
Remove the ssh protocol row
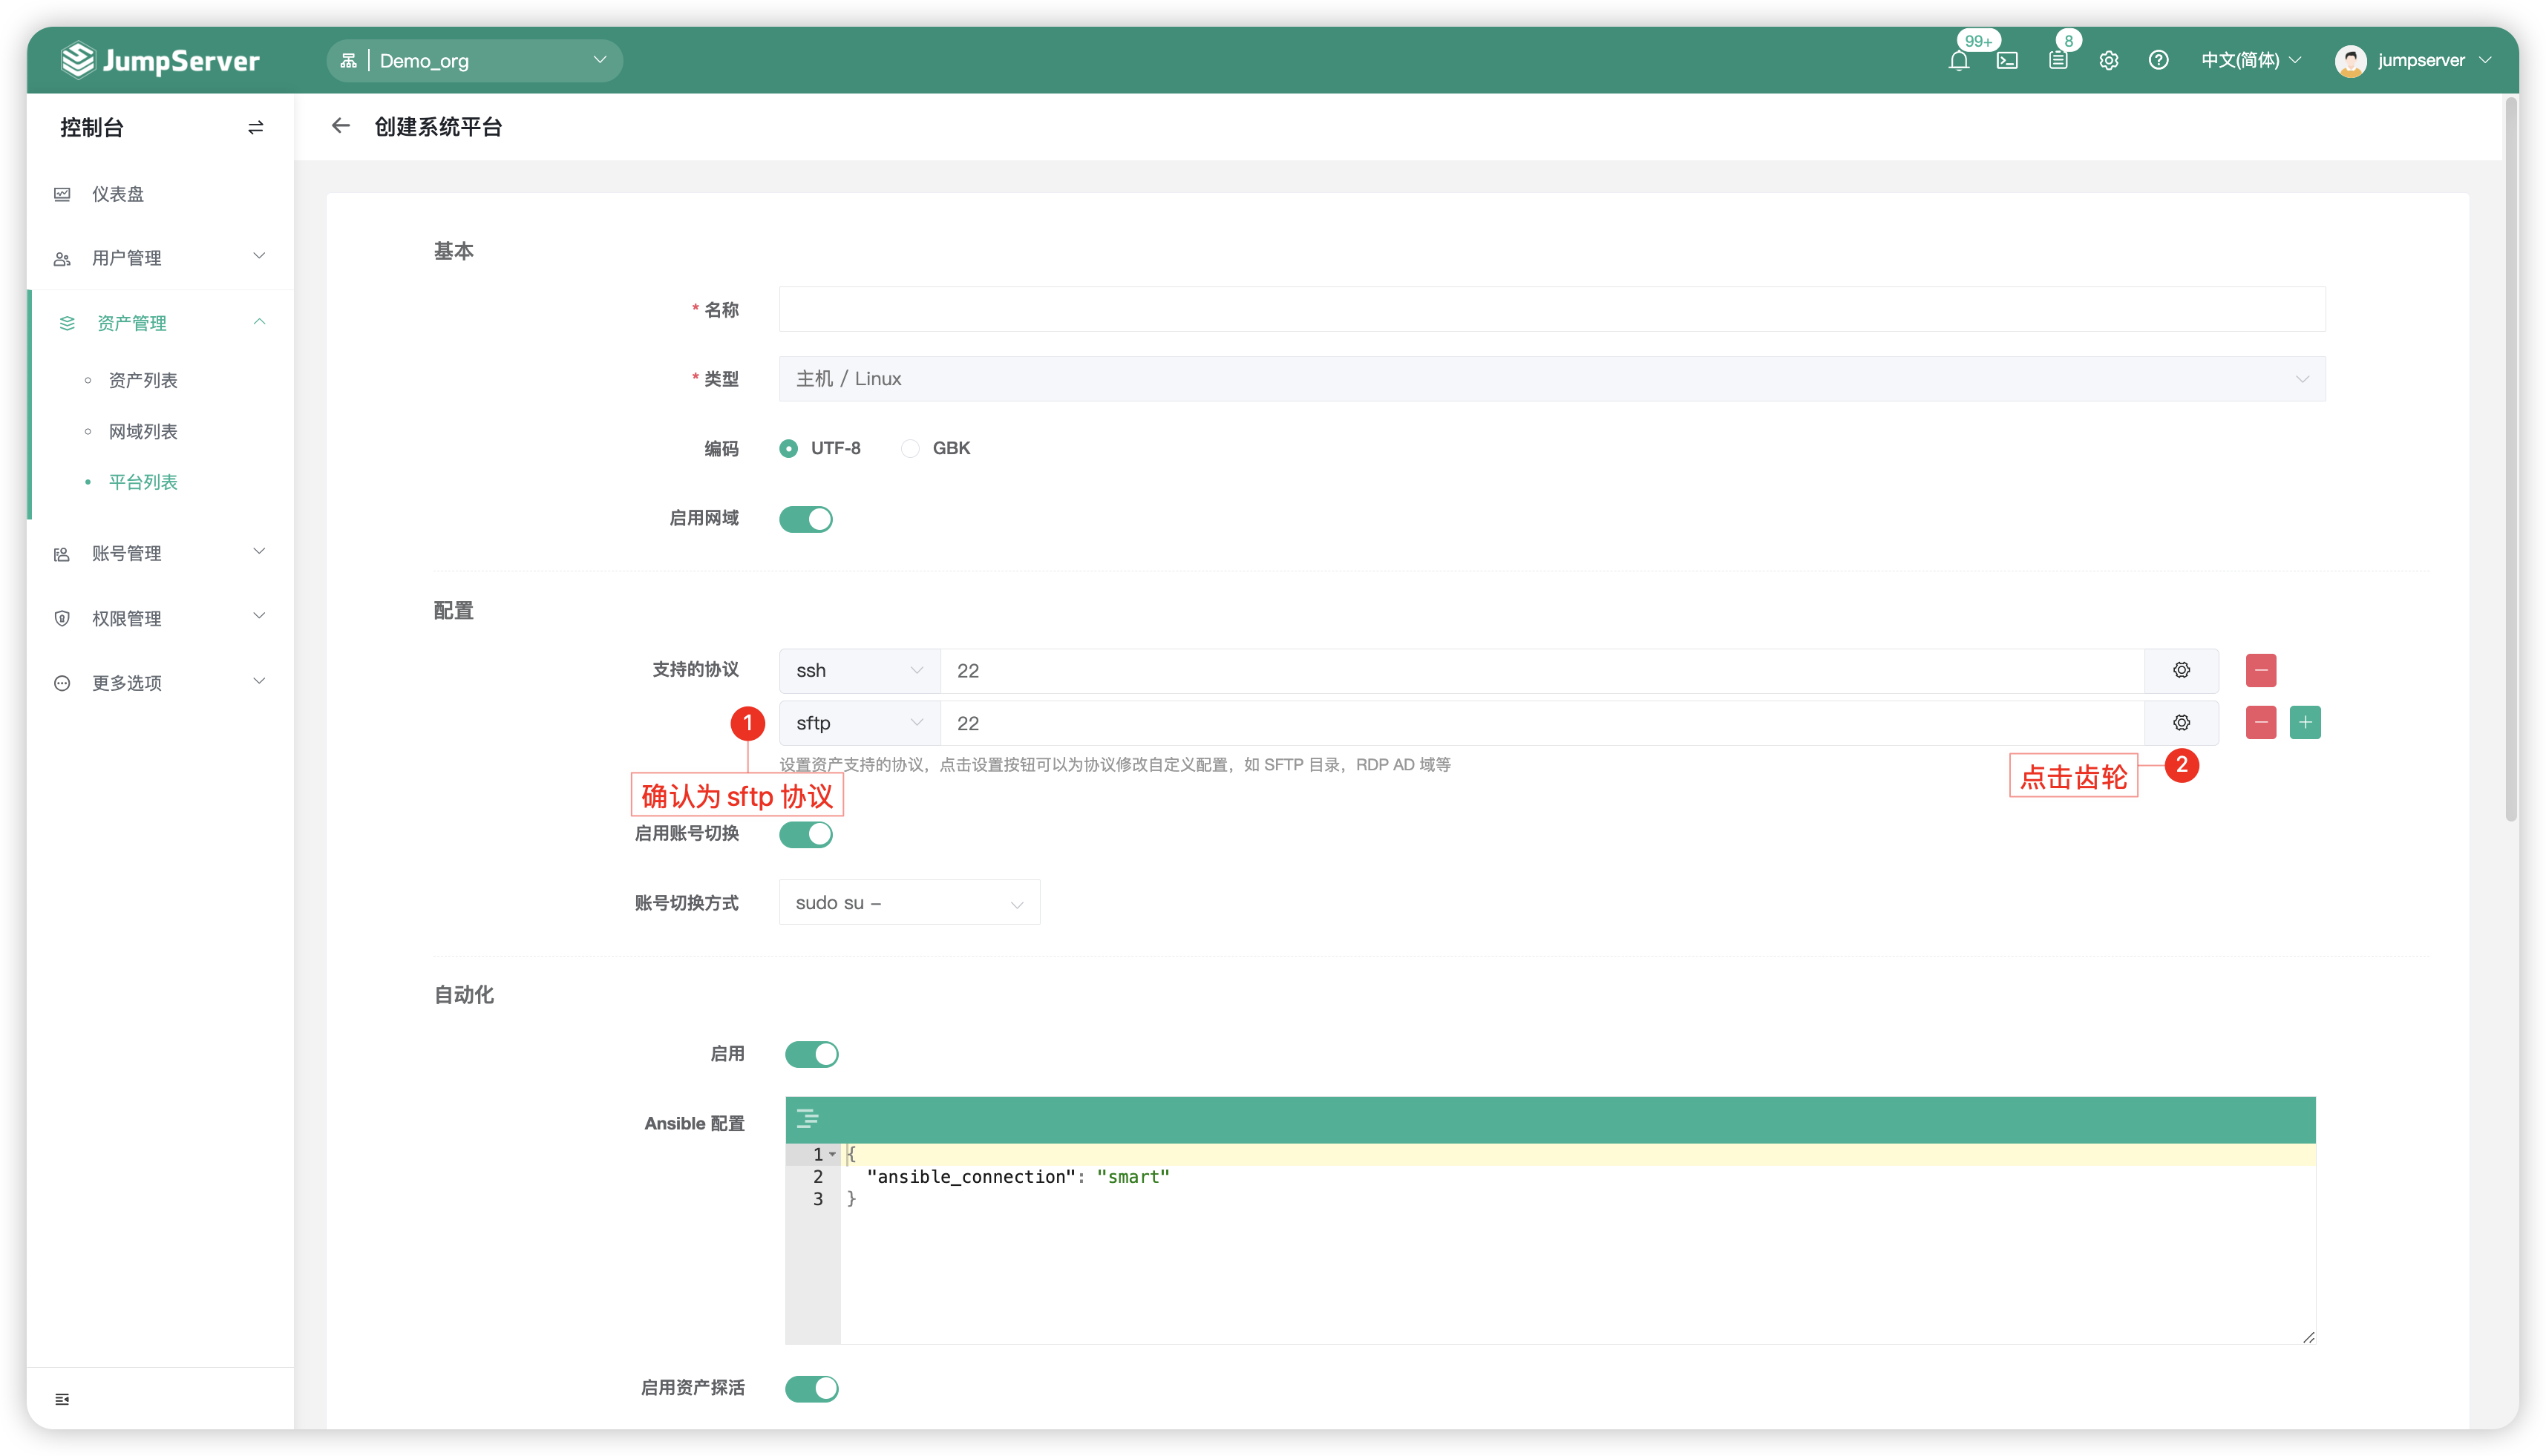pyautogui.click(x=2261, y=670)
